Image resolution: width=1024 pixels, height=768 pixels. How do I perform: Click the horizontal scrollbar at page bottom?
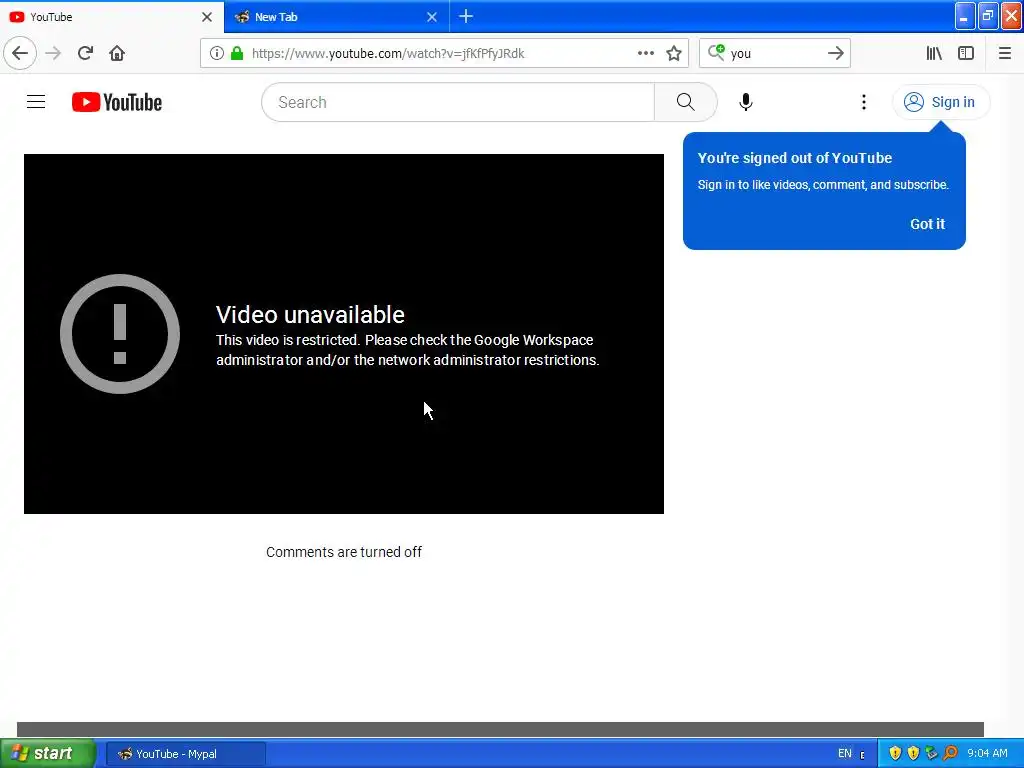click(x=500, y=729)
